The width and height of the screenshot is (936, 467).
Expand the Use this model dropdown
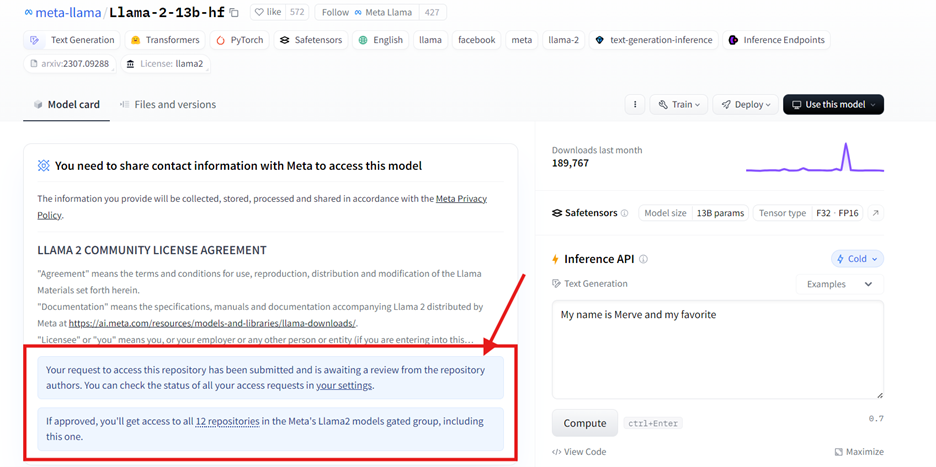[x=833, y=105]
